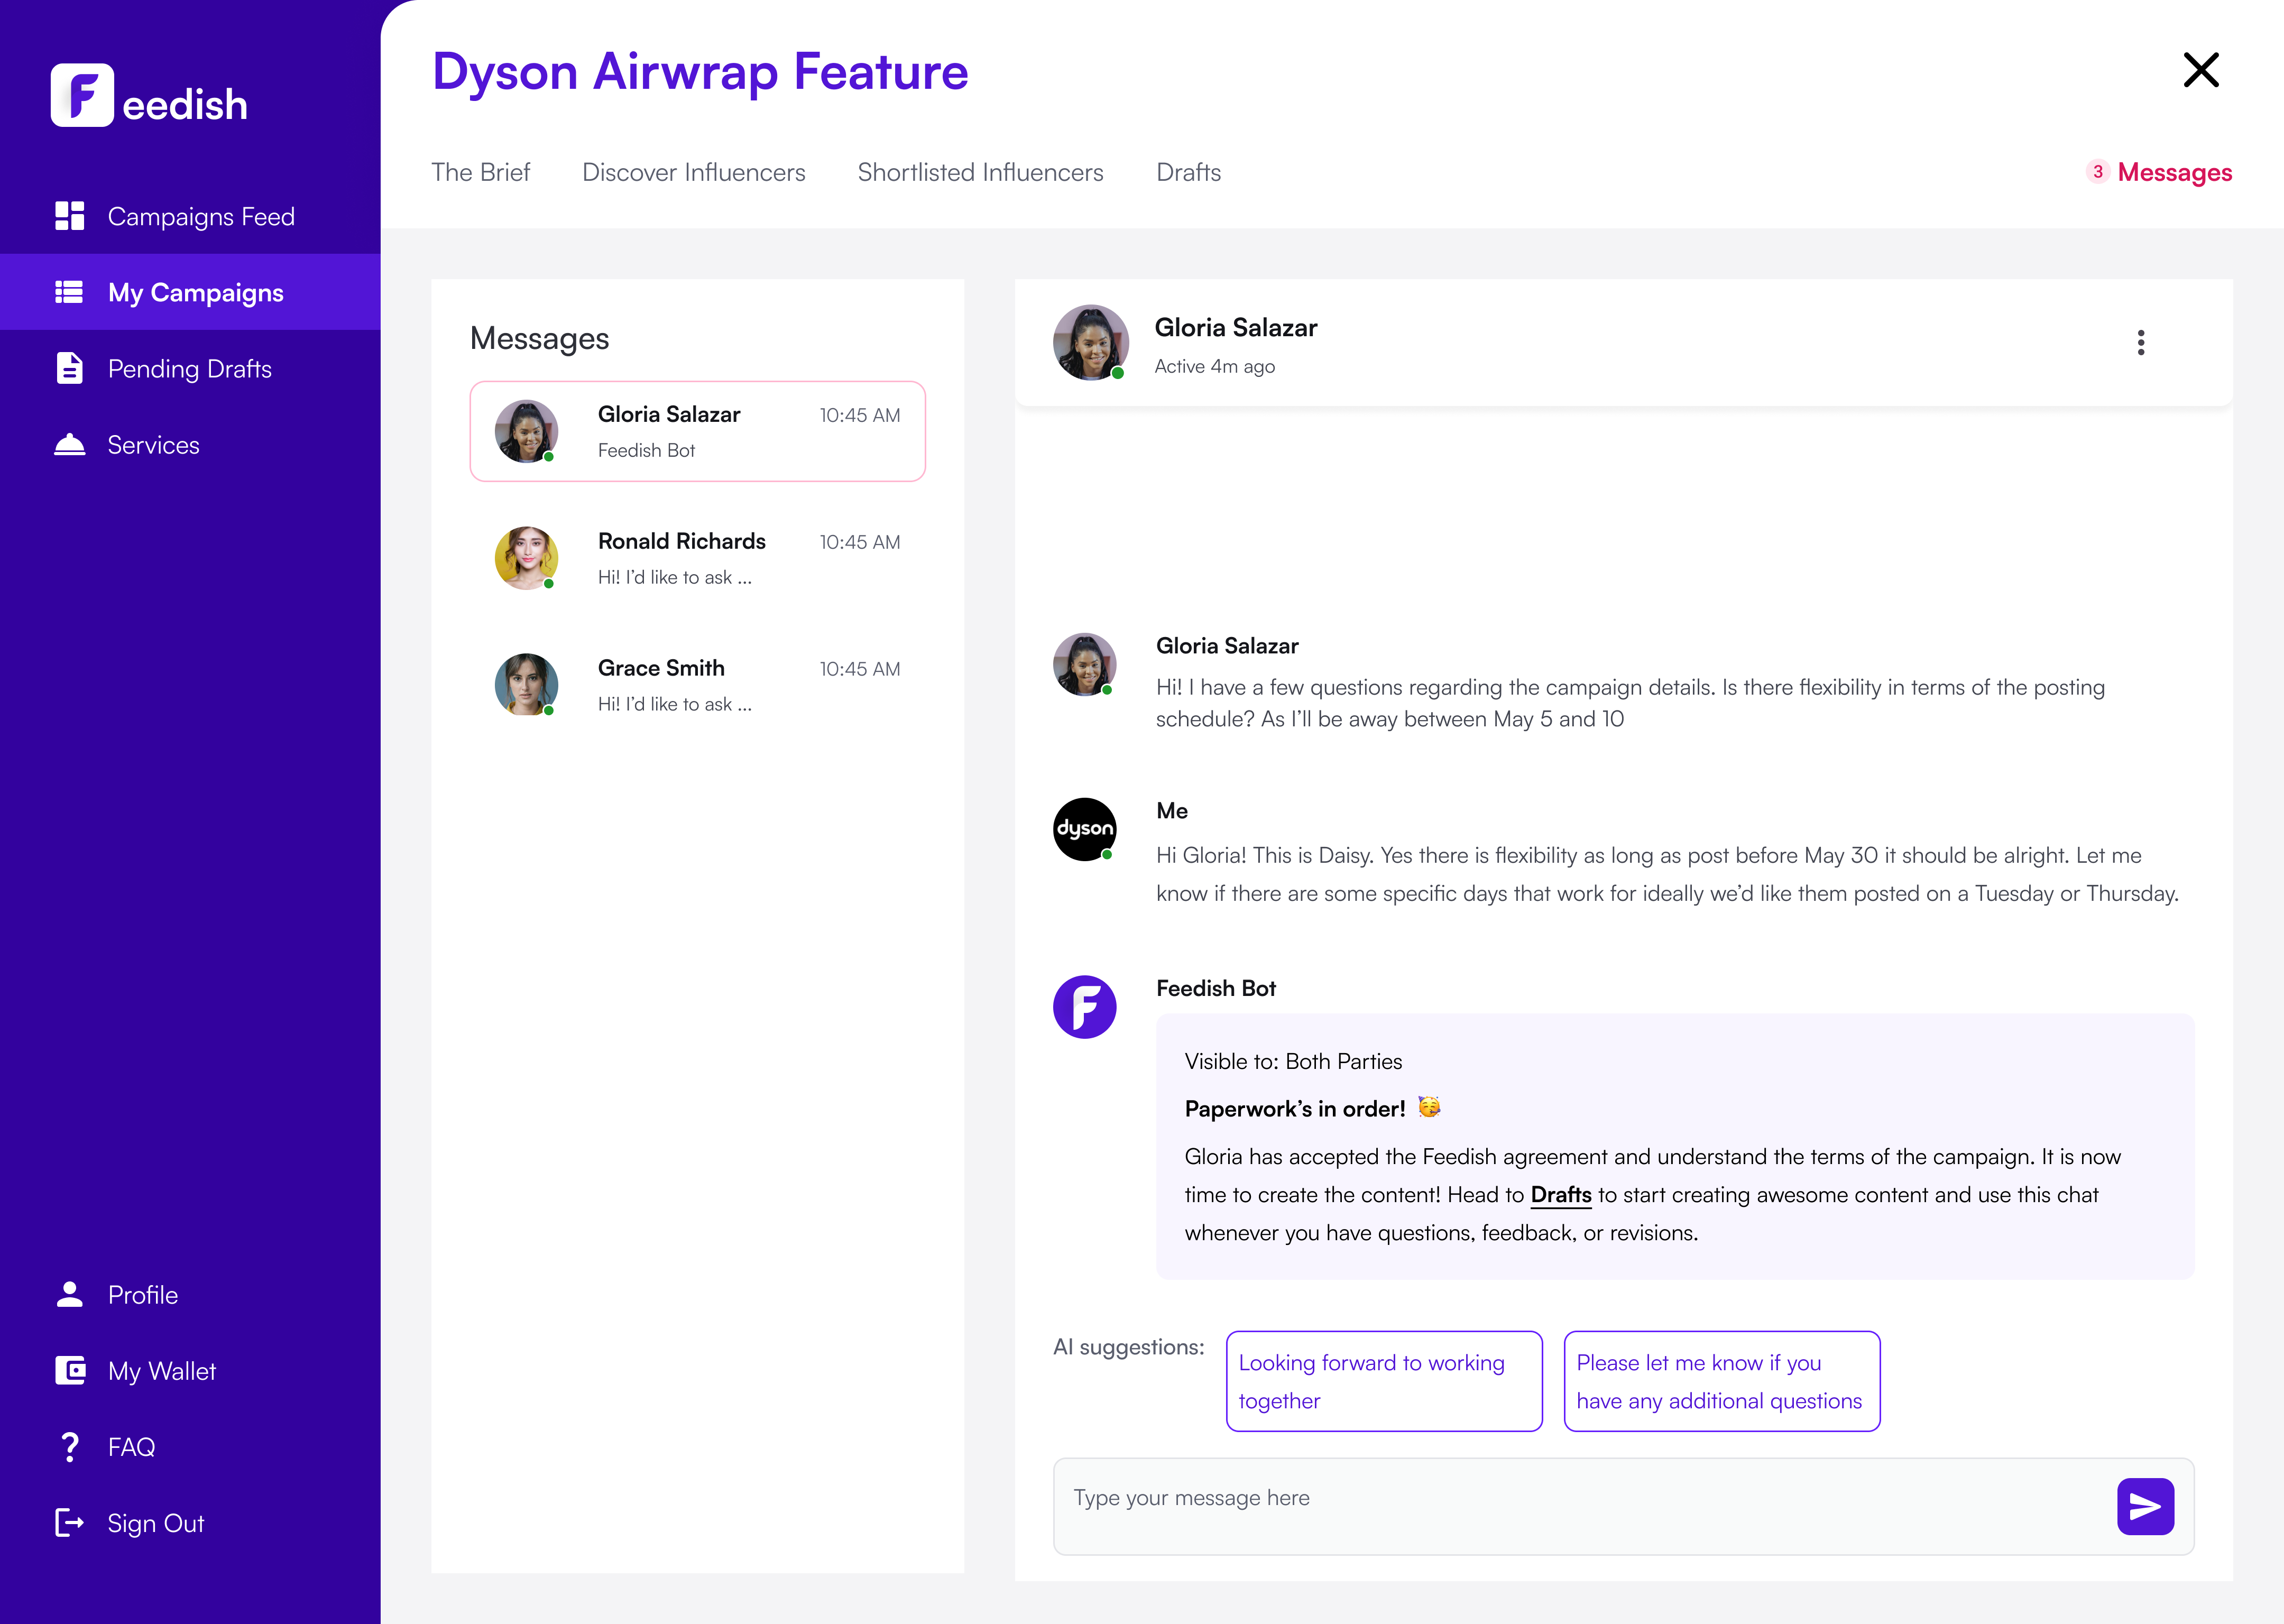
Task: Open the Drafts tab
Action: tap(1188, 172)
